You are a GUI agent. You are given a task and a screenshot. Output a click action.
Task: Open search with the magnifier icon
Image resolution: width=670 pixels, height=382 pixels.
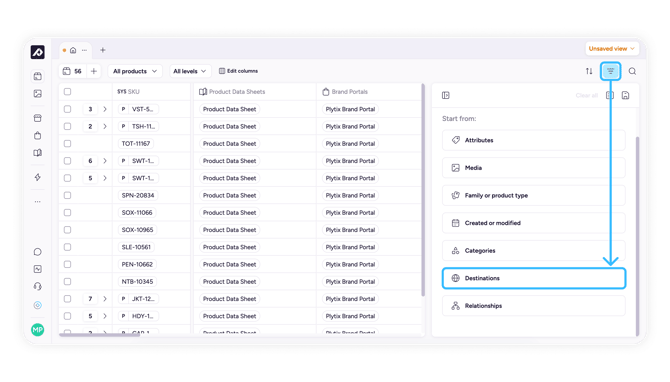[632, 71]
